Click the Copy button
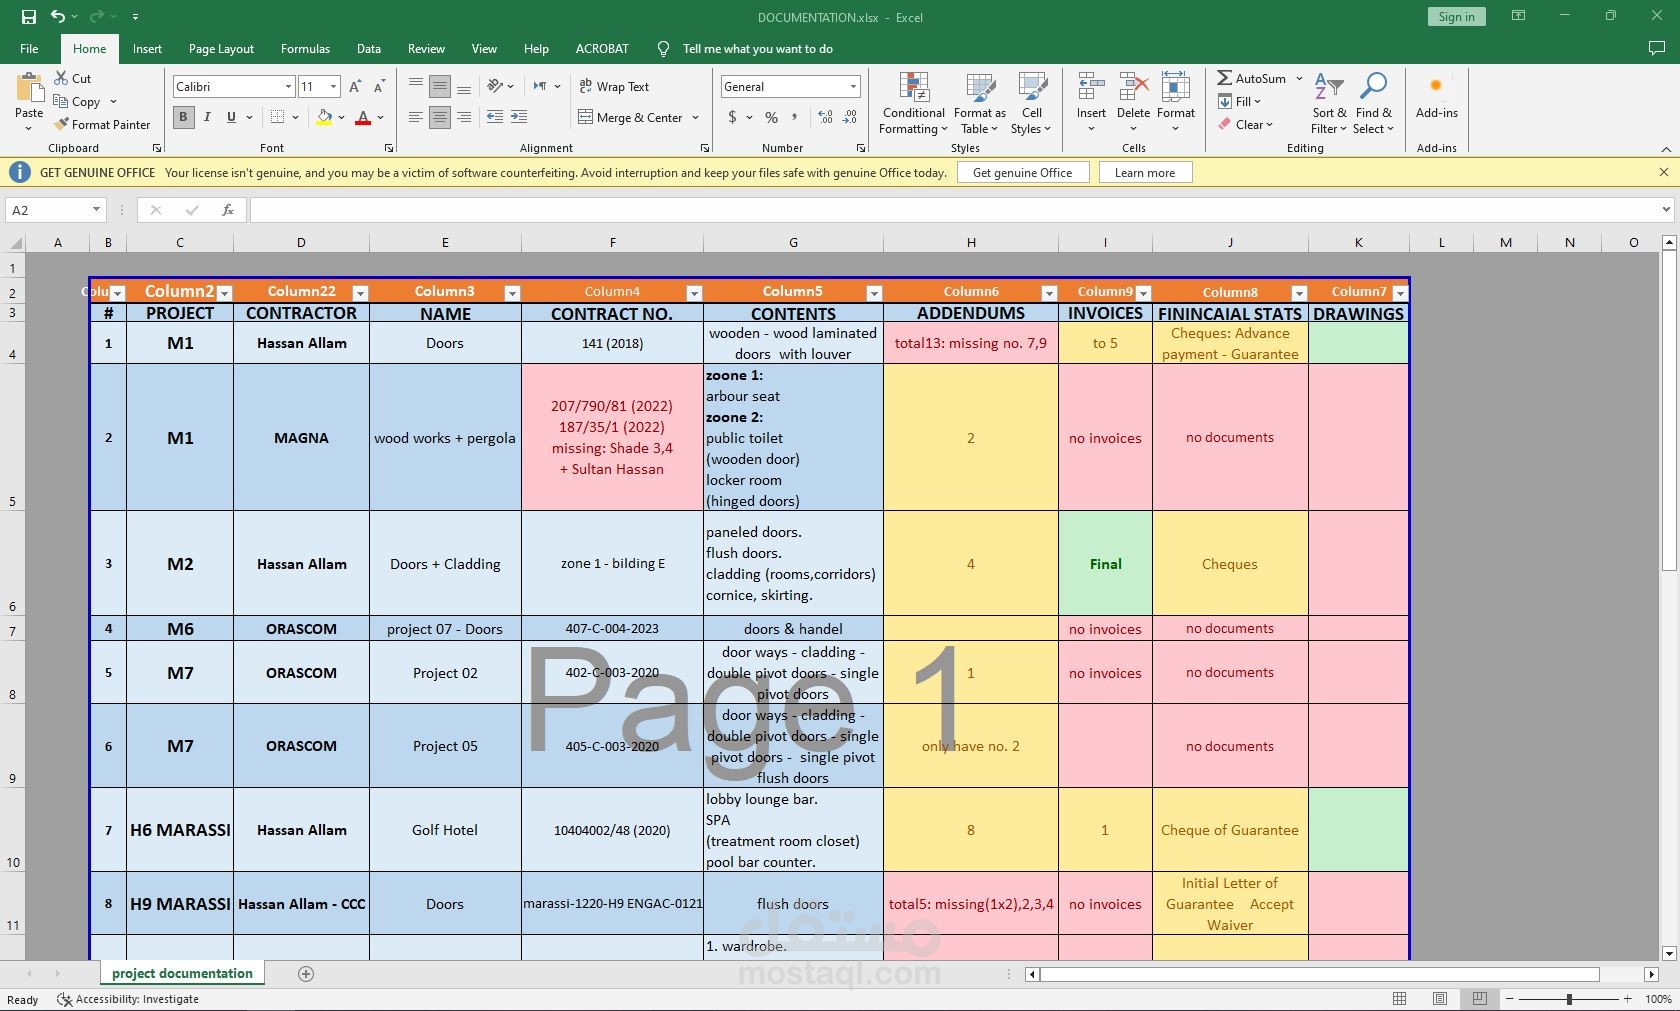 click(77, 101)
